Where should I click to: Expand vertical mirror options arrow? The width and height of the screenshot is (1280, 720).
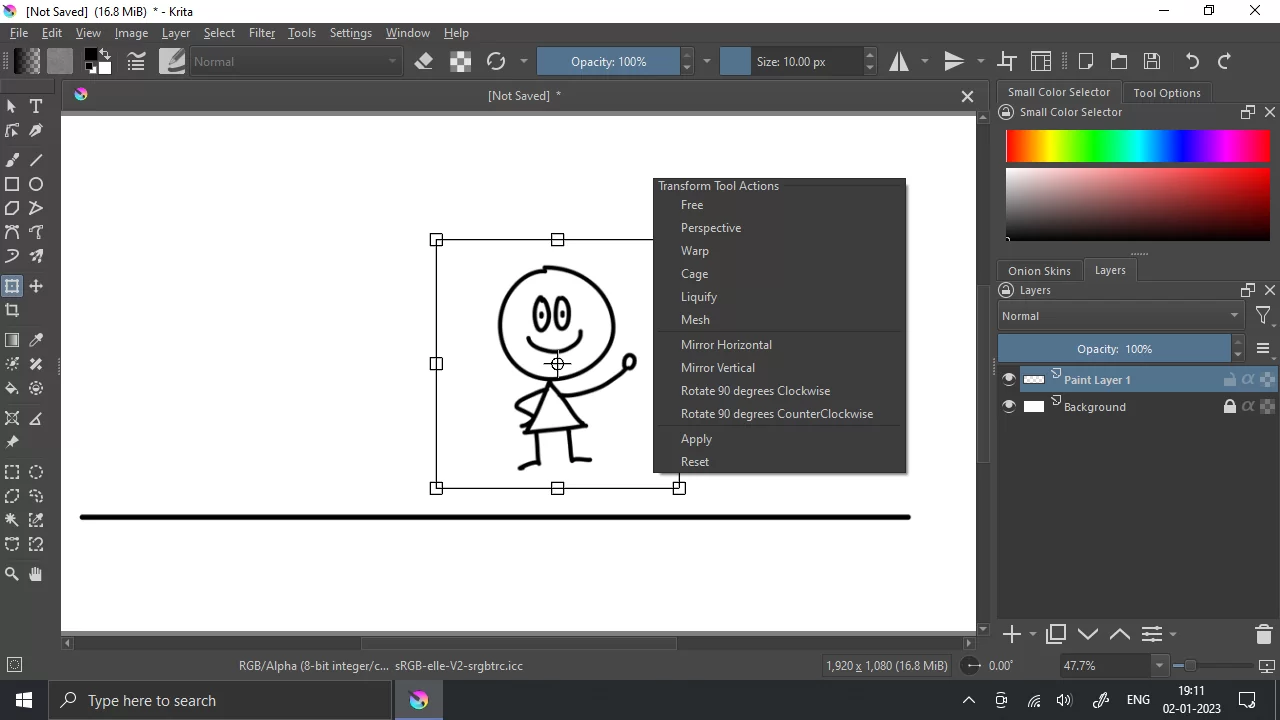click(980, 61)
